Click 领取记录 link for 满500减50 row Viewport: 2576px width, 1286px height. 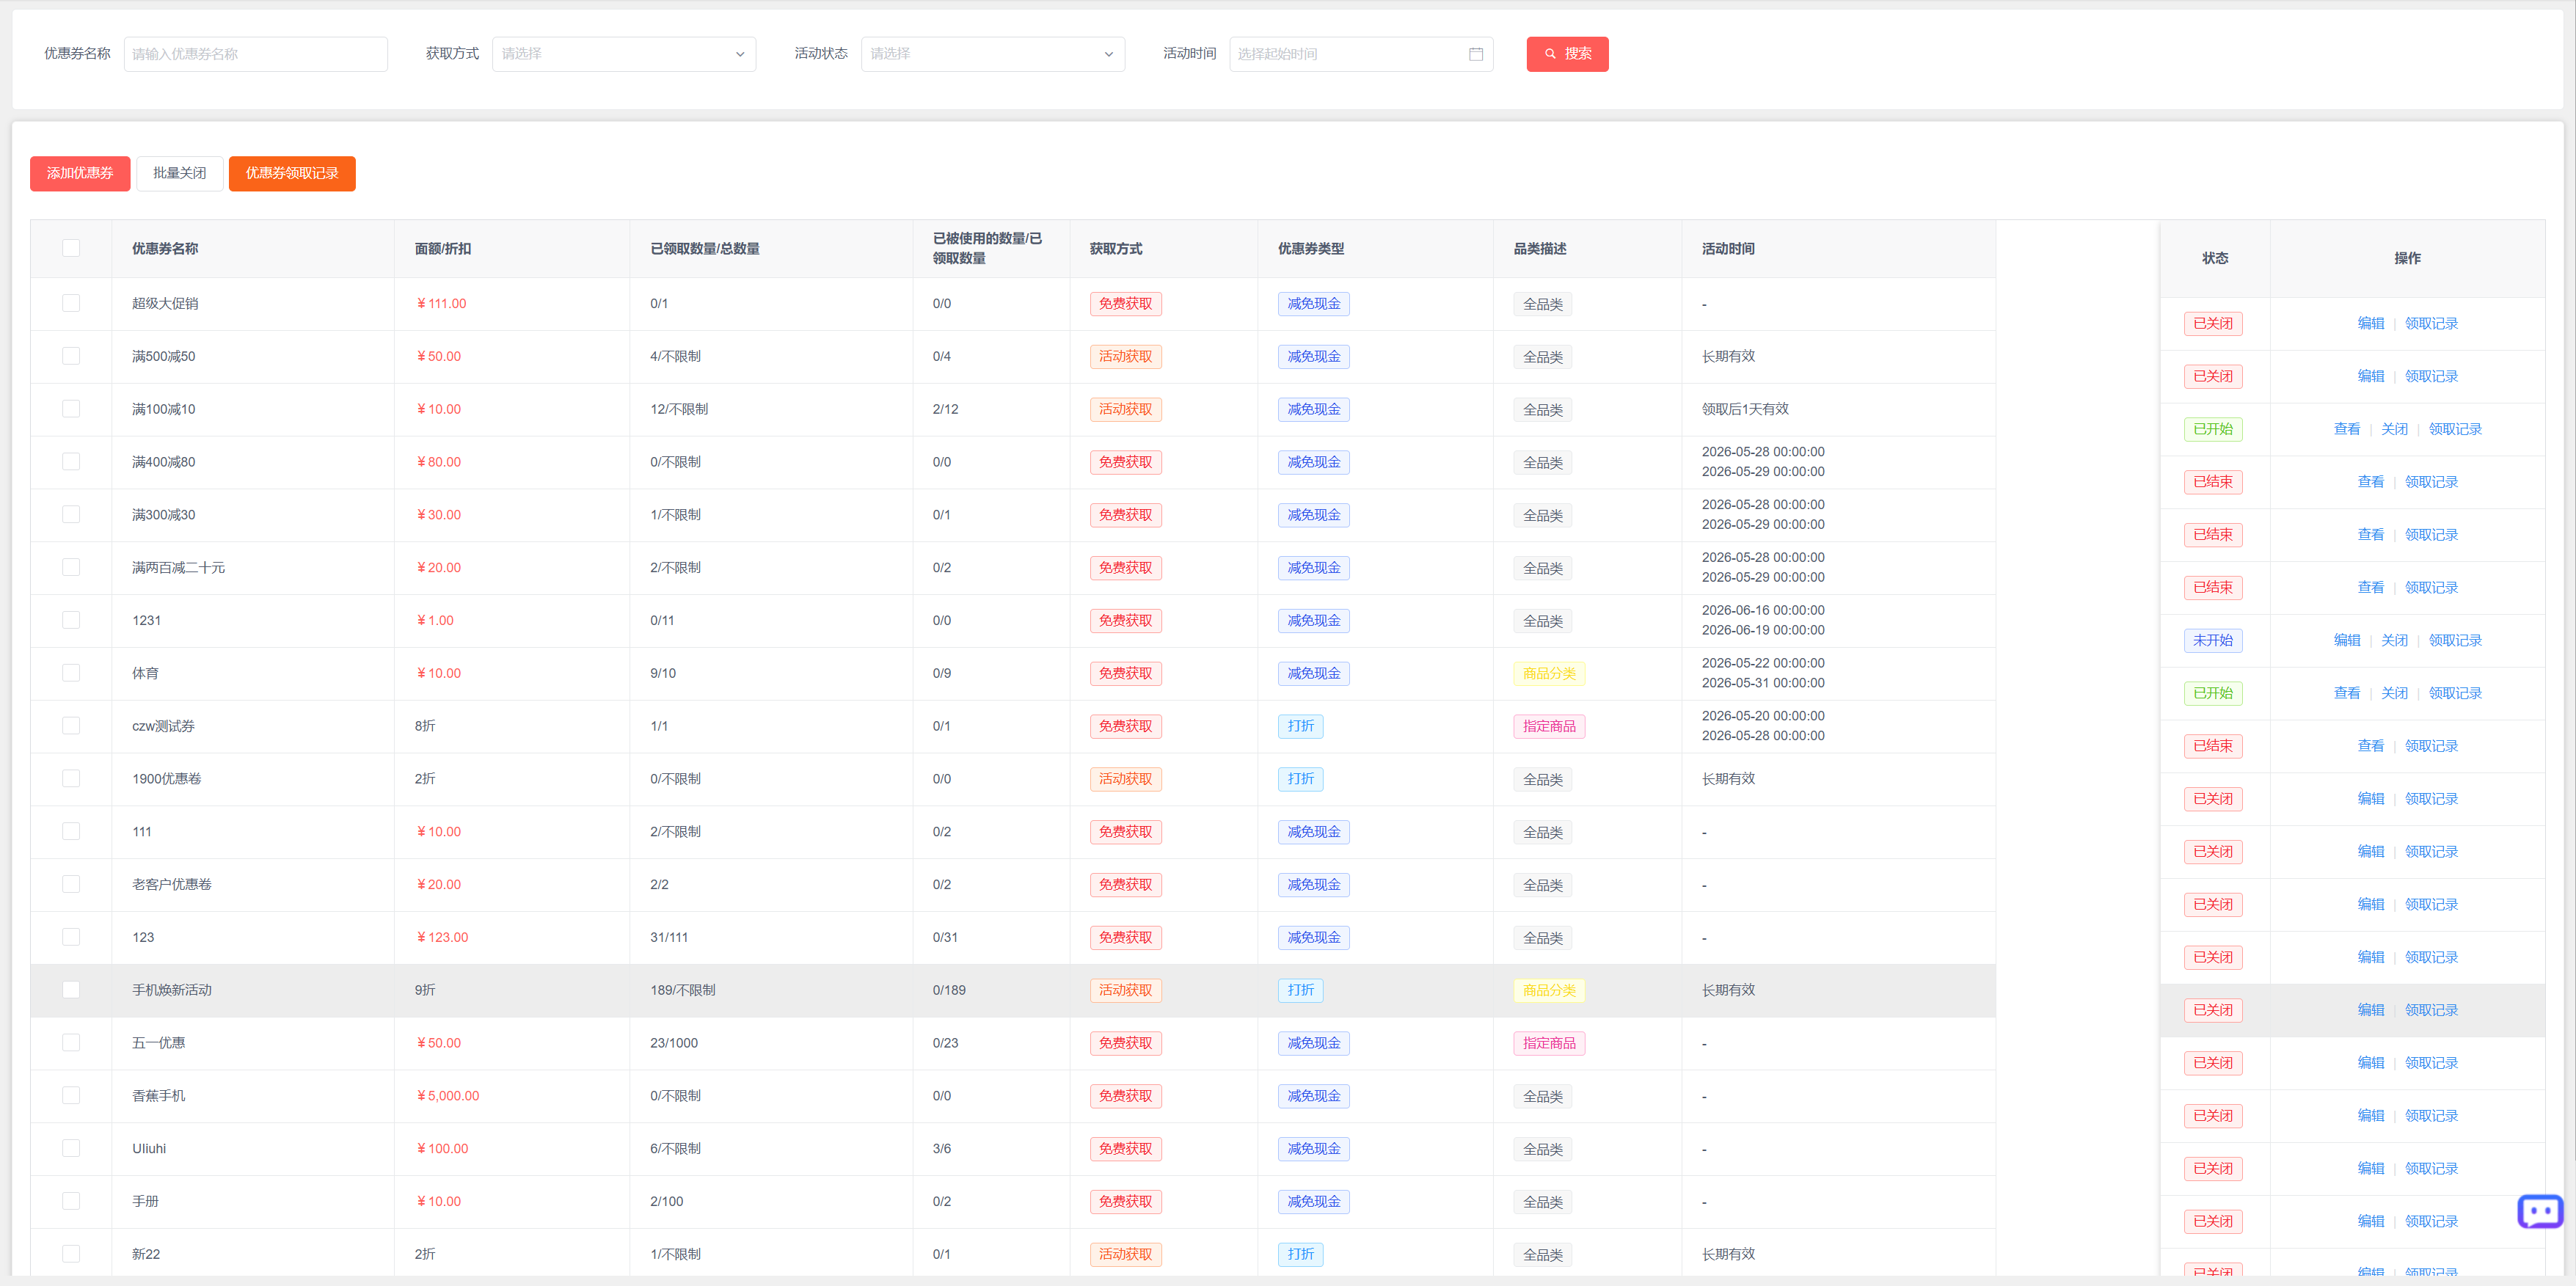coord(2431,376)
